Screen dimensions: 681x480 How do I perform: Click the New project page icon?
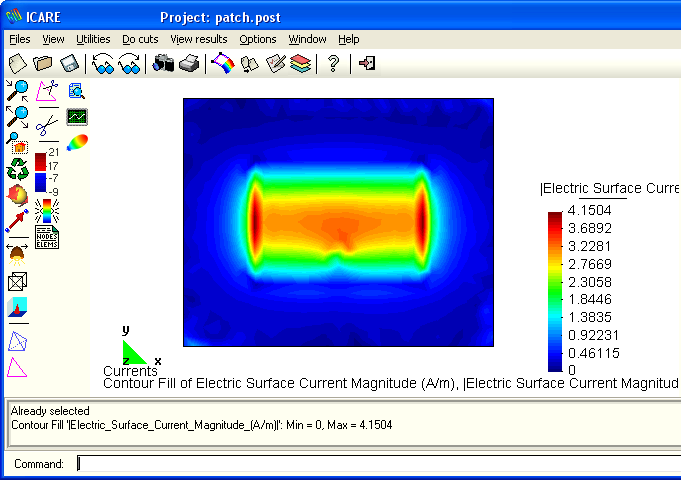(x=18, y=63)
